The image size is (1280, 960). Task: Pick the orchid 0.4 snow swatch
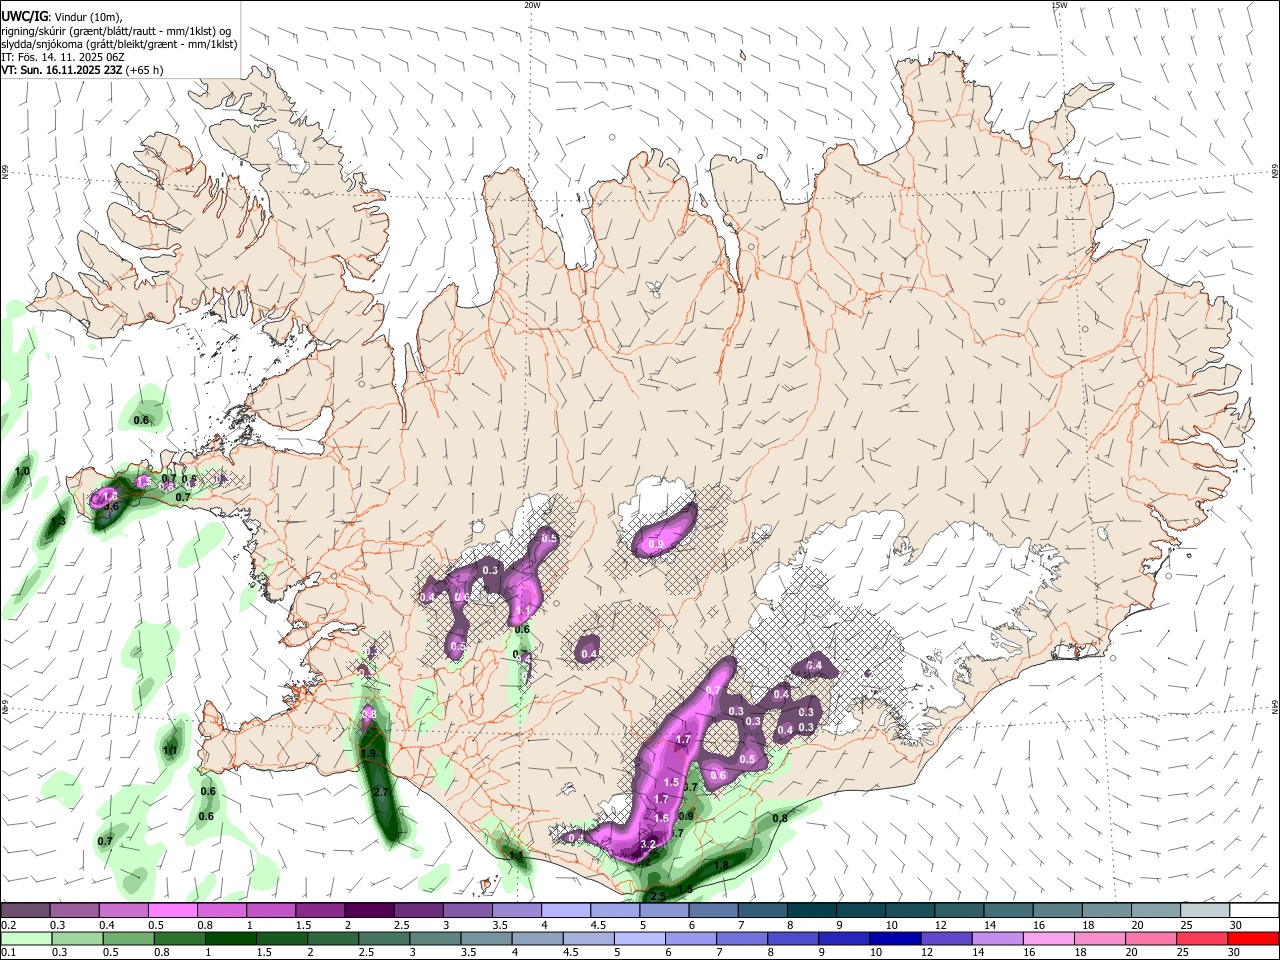122,911
